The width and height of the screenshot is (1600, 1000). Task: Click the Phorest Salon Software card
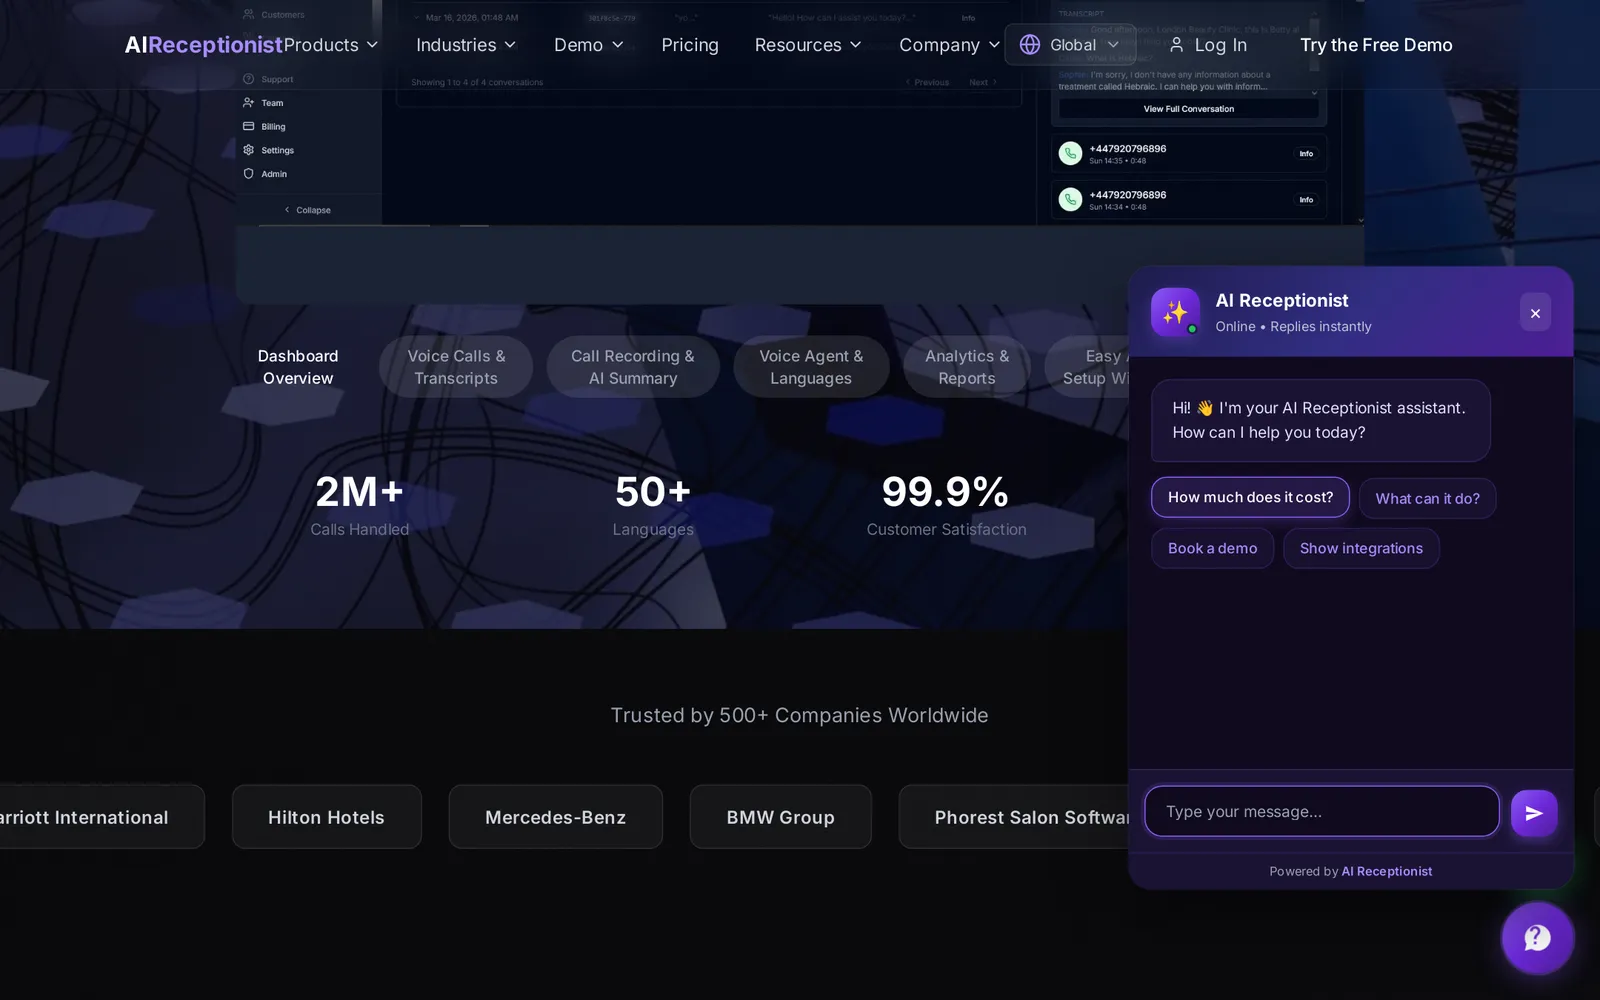(1014, 817)
